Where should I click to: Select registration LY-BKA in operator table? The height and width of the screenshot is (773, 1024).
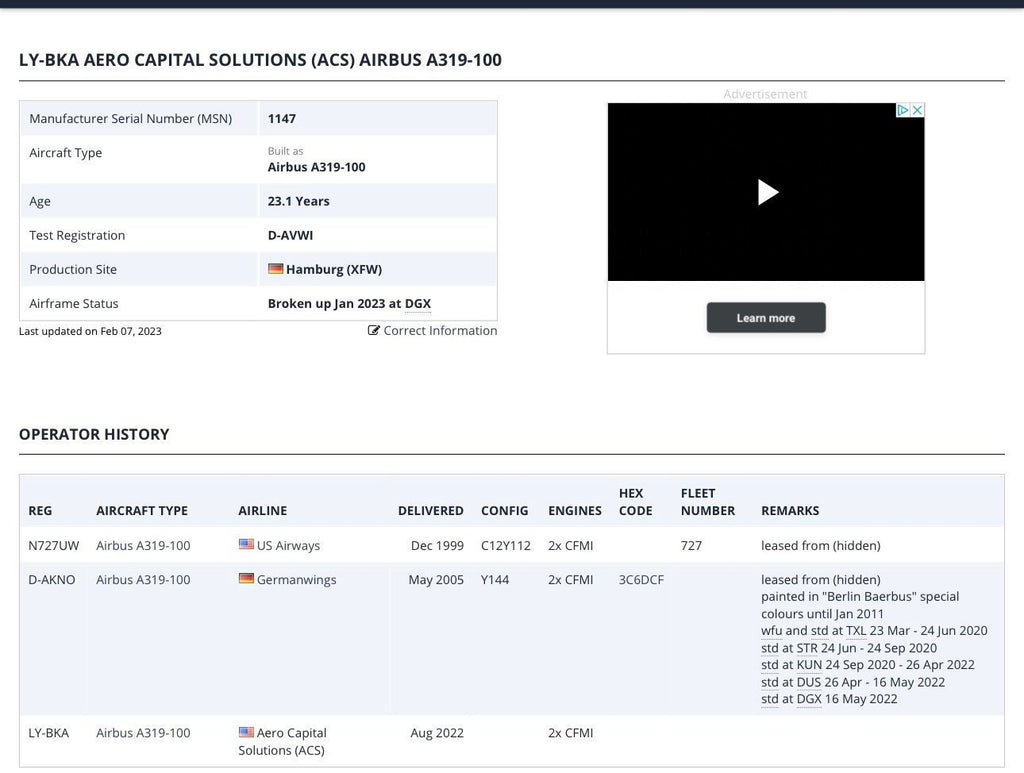tap(48, 733)
